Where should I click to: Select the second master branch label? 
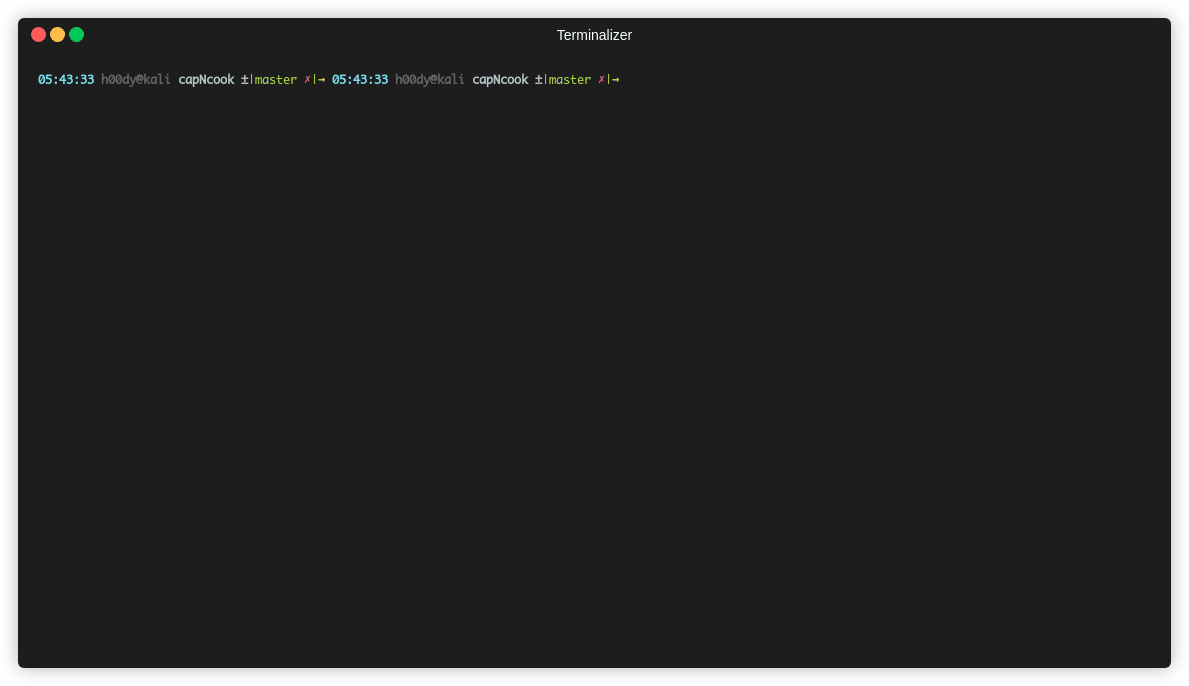[x=569, y=79]
